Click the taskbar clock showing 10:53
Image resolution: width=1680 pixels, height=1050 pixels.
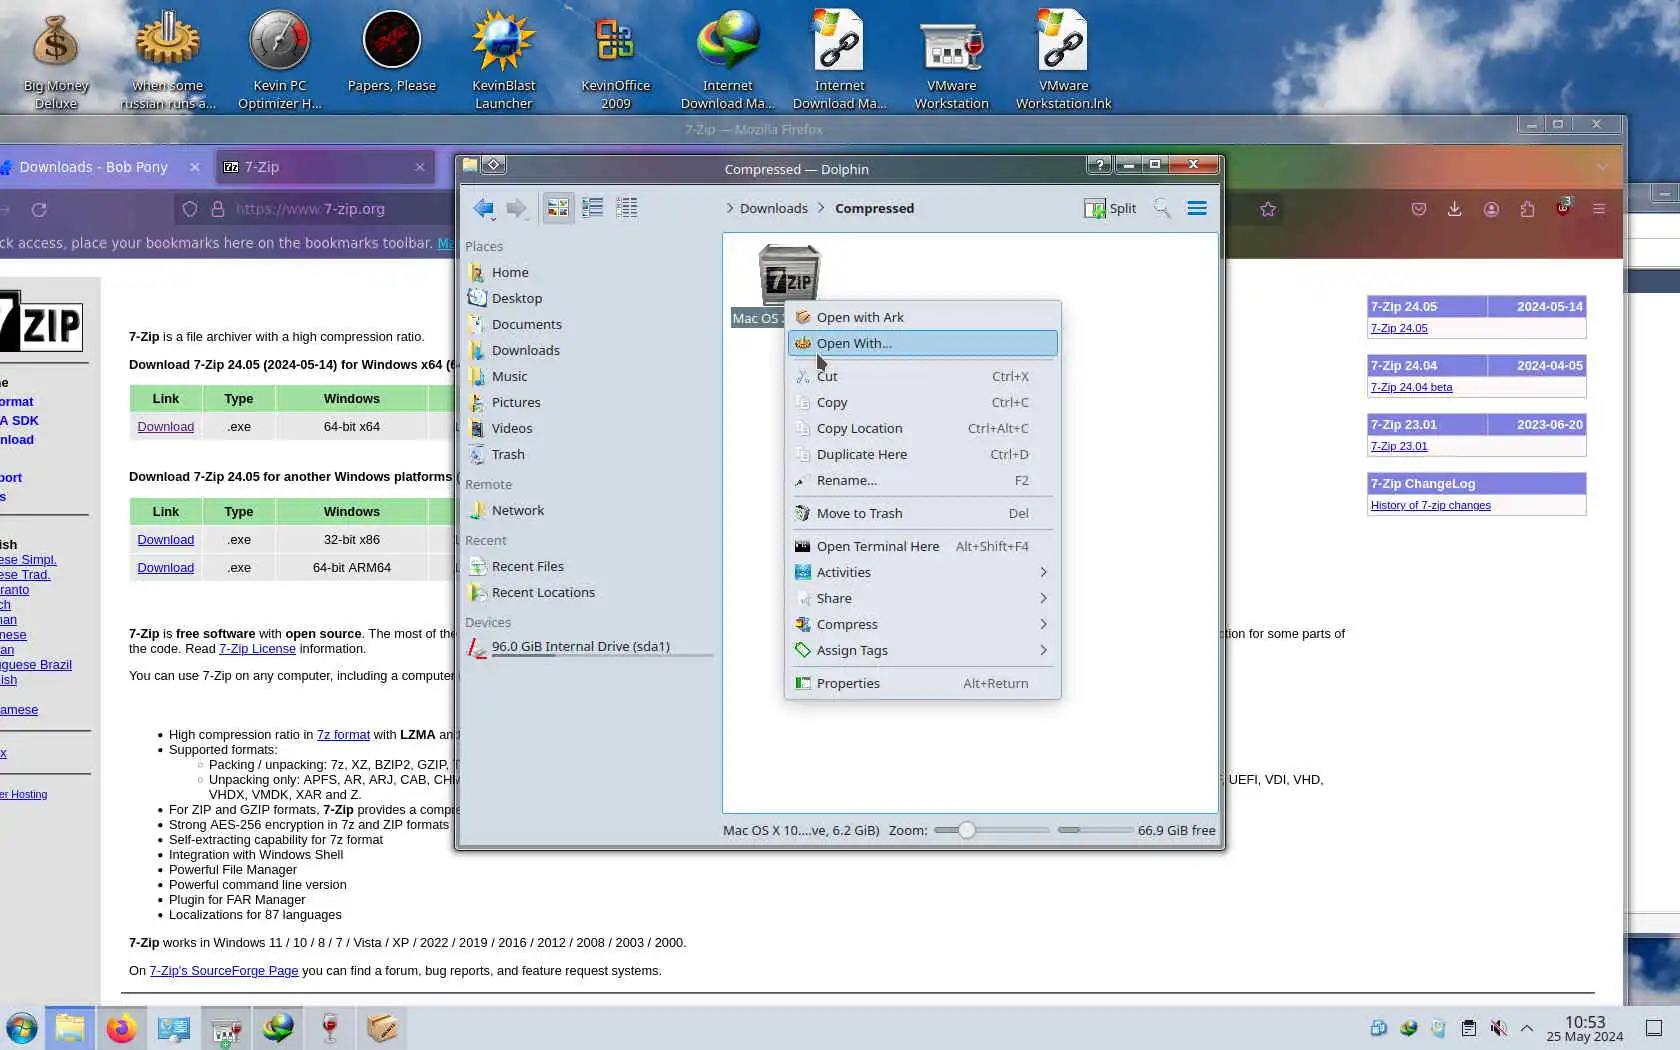click(1585, 1028)
